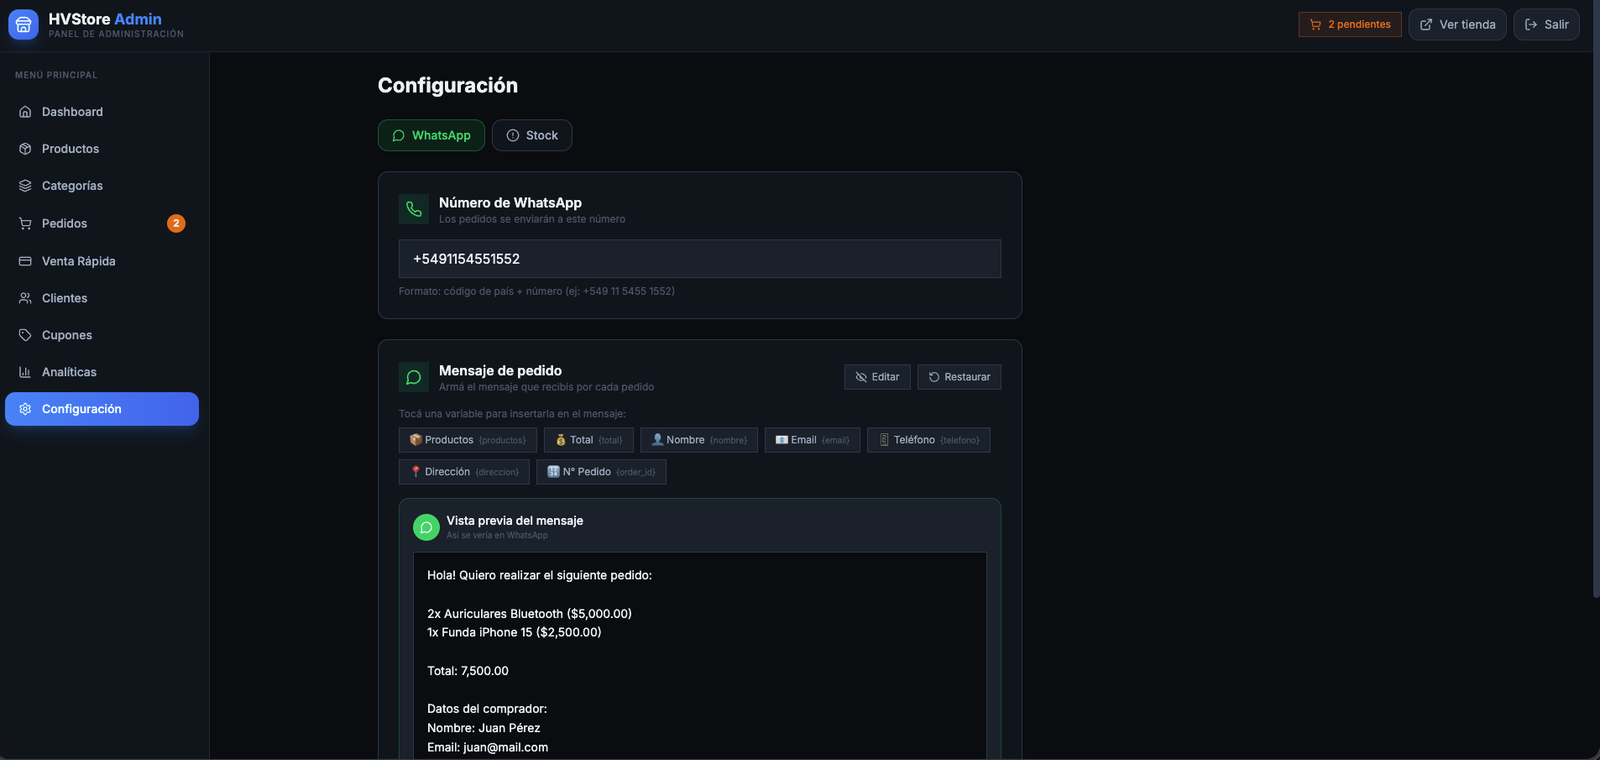Click the Clientes people icon in sidebar
The width and height of the screenshot is (1600, 760).
[x=25, y=298]
